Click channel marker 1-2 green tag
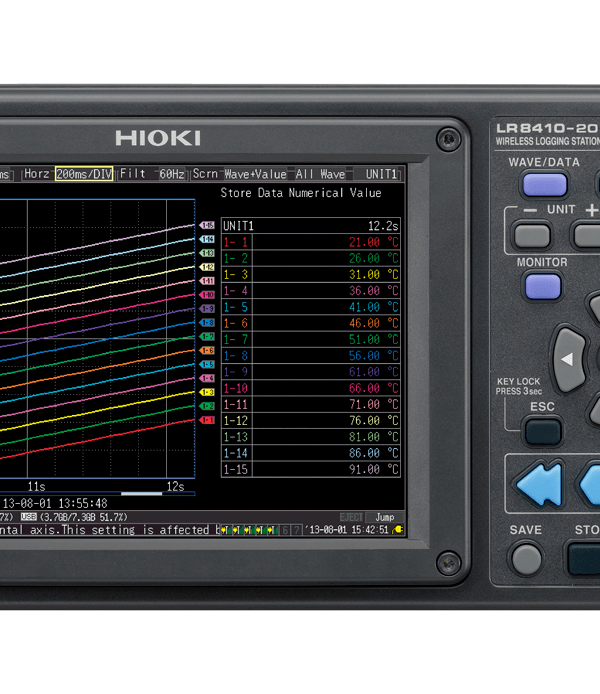Viewport: 600px width, 694px height. pyautogui.click(x=207, y=406)
